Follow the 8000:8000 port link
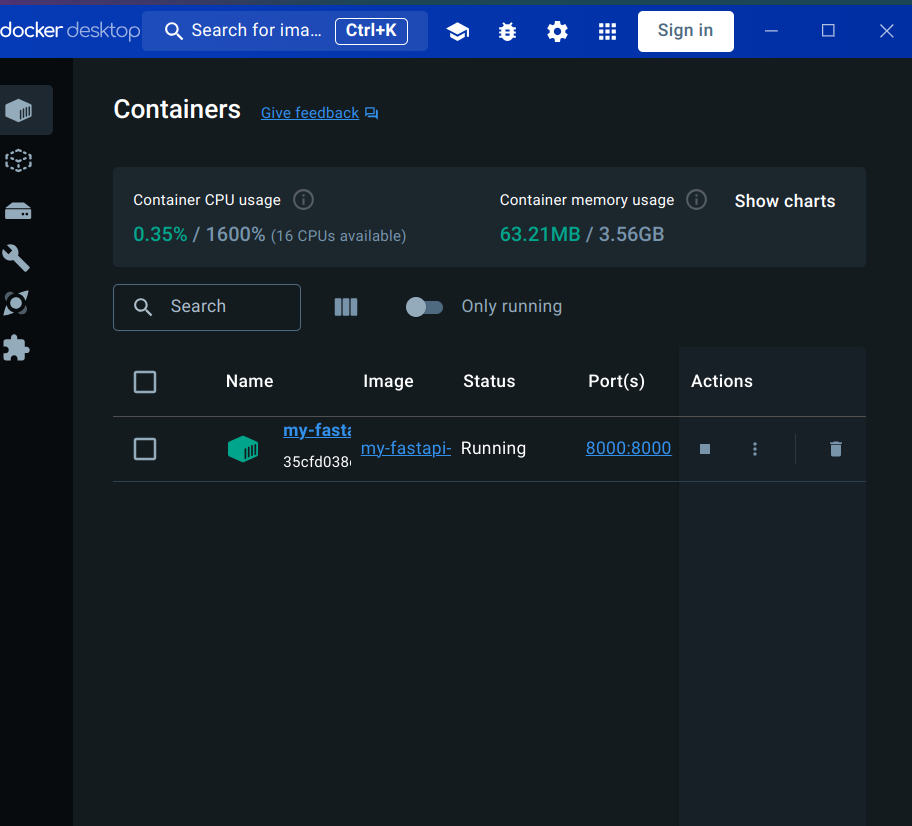The height and width of the screenshot is (826, 912). (628, 448)
